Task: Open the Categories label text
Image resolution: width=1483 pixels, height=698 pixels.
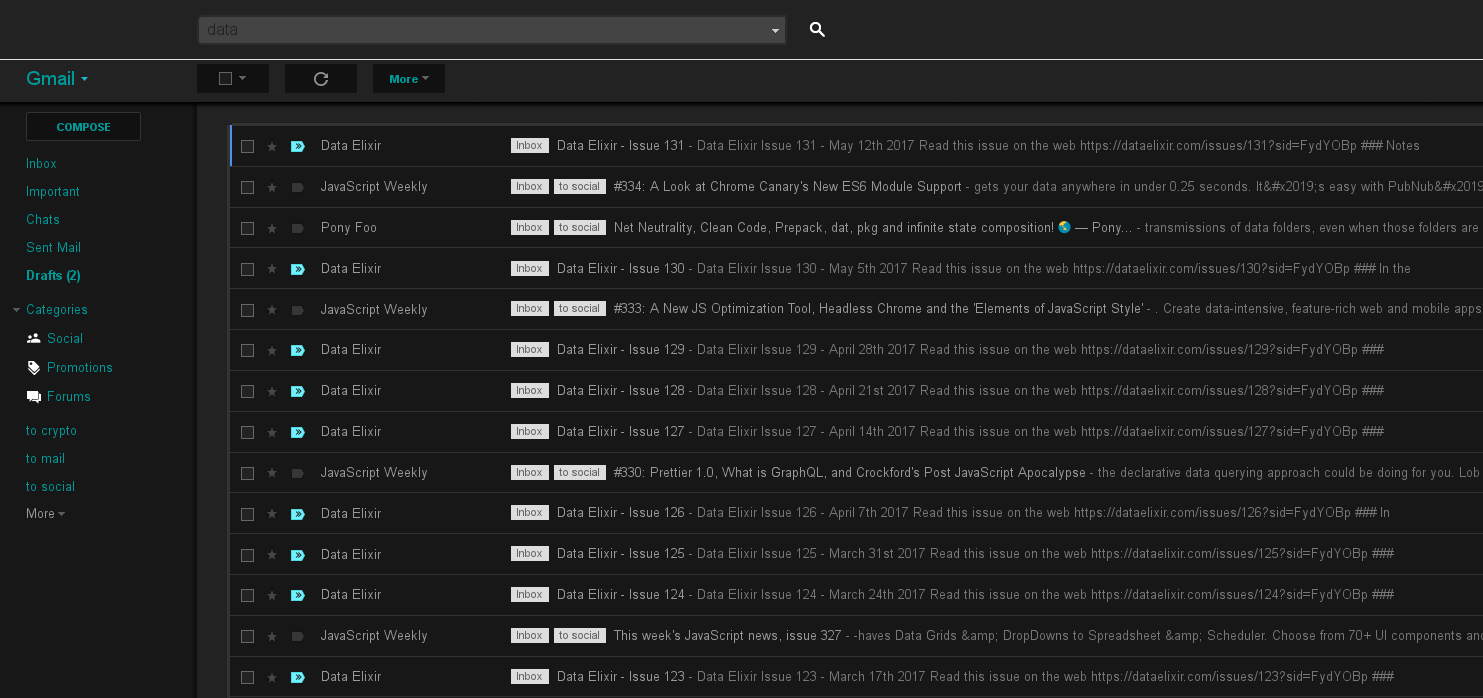Action: (57, 310)
